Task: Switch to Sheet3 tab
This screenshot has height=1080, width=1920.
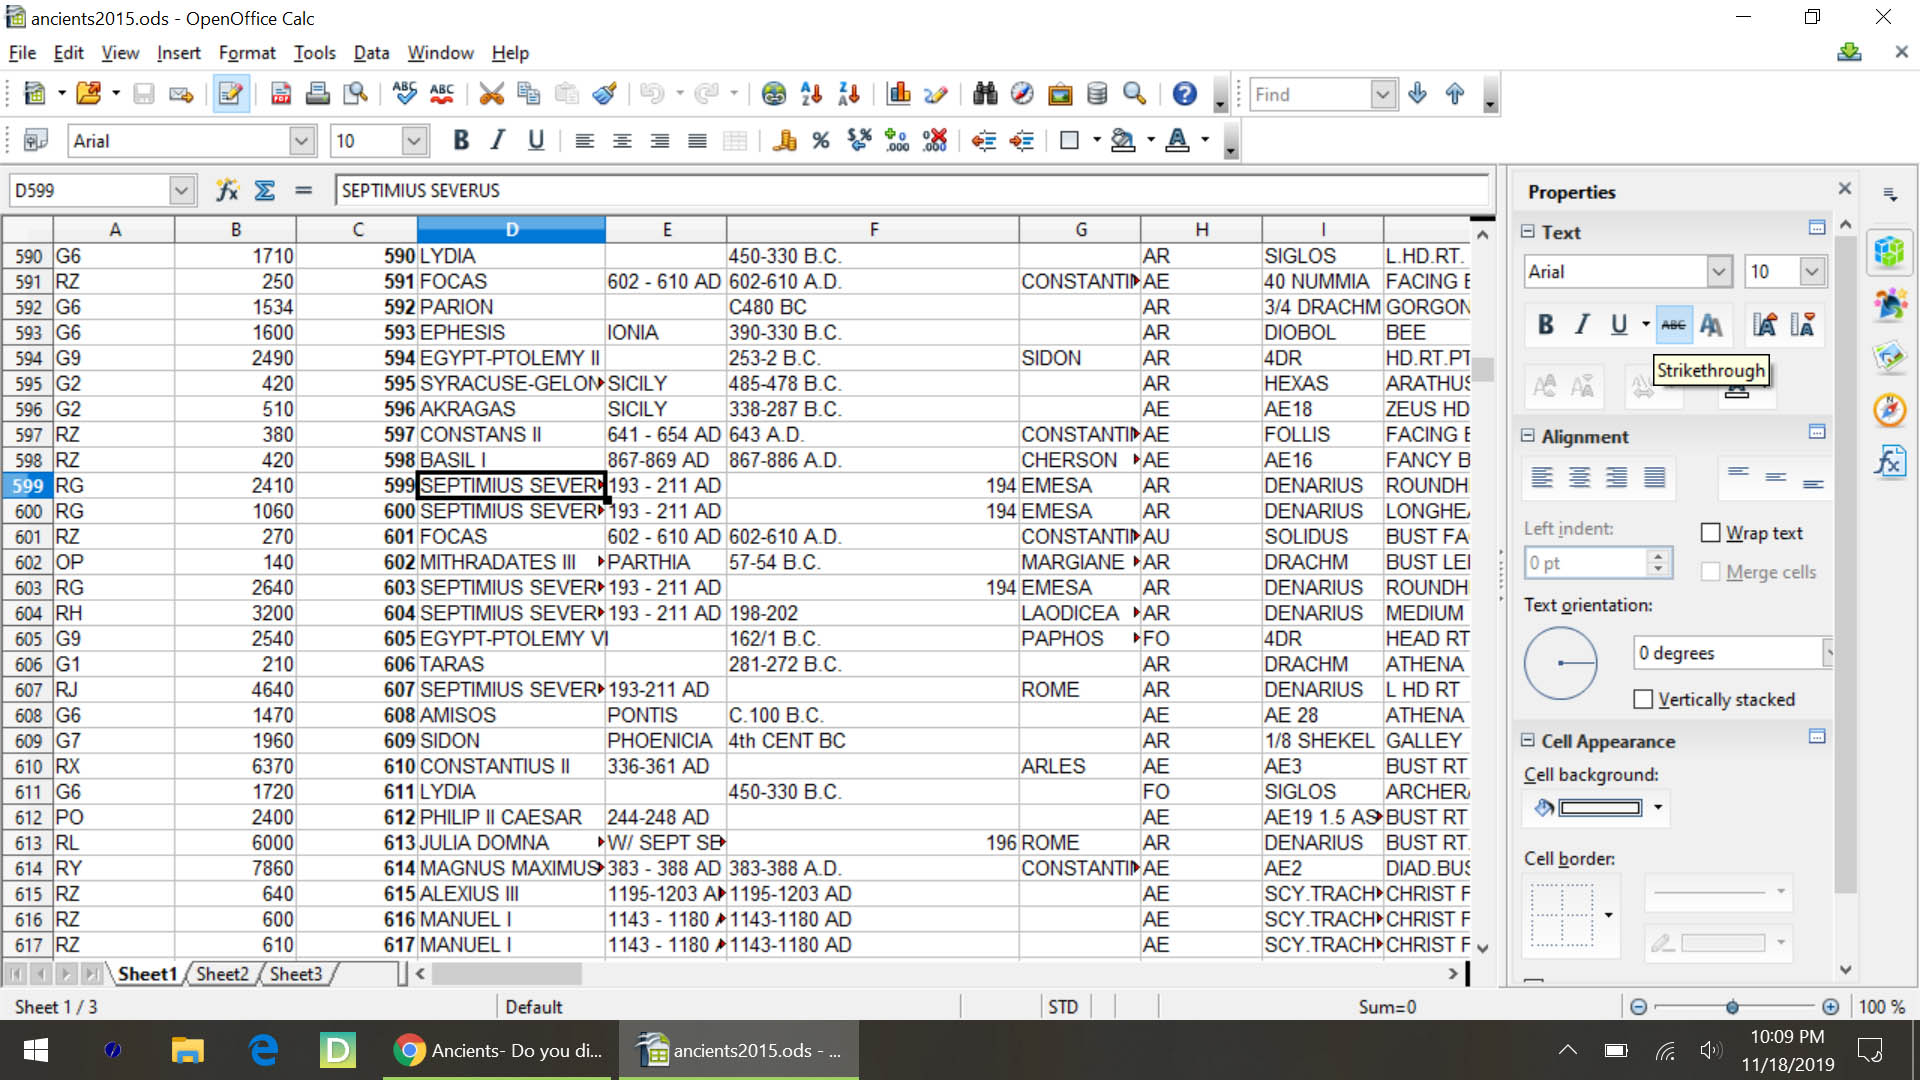Action: [296, 973]
